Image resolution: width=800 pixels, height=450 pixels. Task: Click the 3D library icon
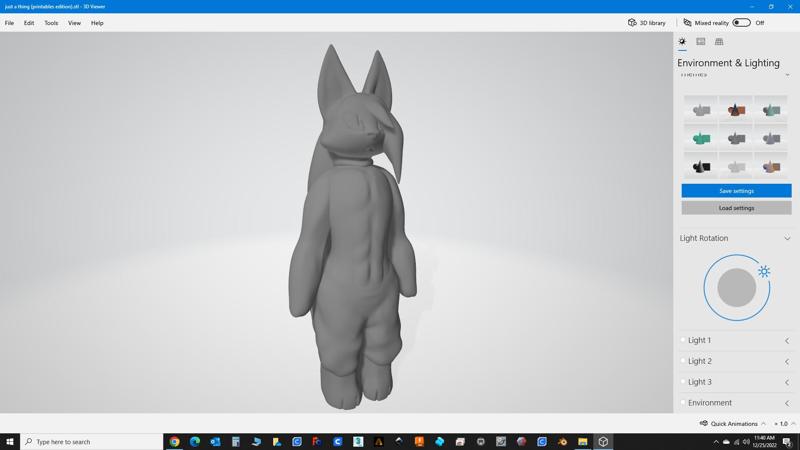632,23
